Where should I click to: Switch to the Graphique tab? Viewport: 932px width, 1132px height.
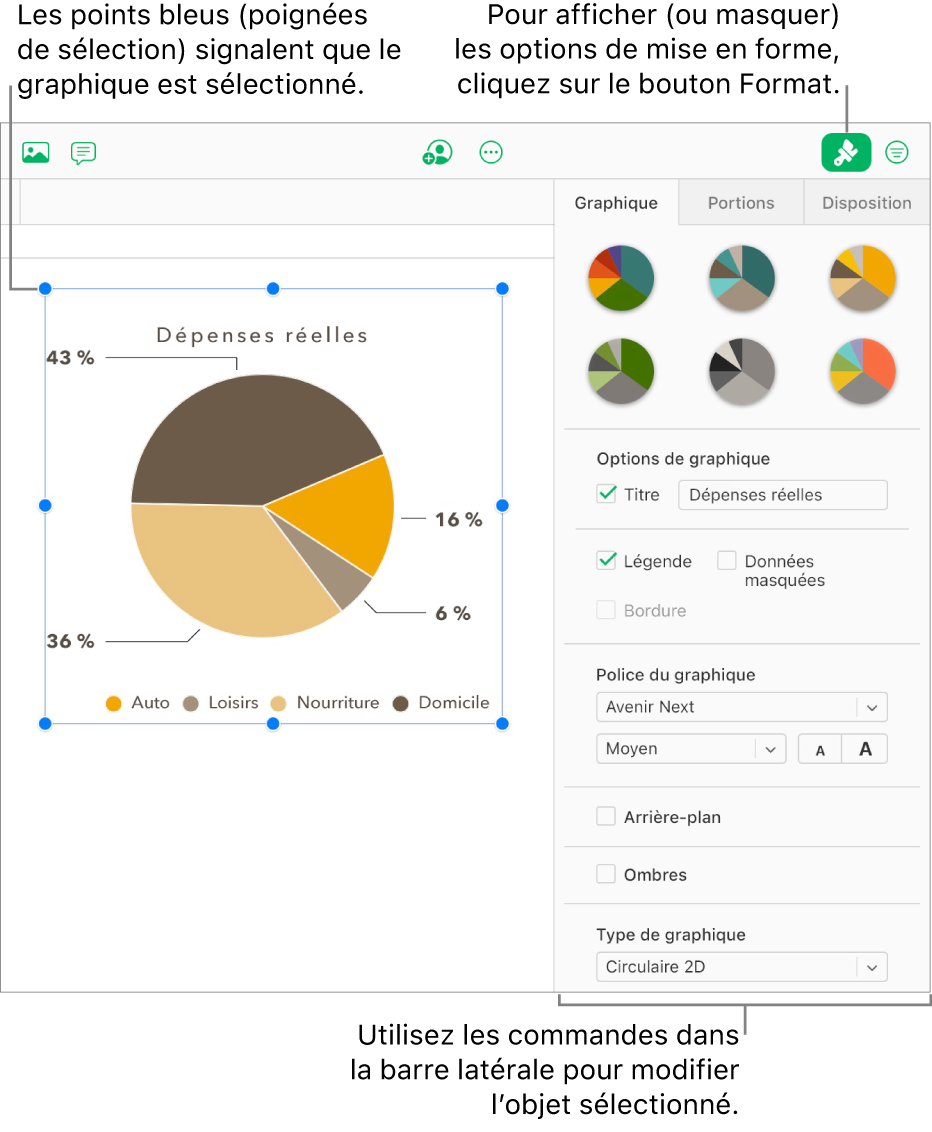click(x=616, y=203)
